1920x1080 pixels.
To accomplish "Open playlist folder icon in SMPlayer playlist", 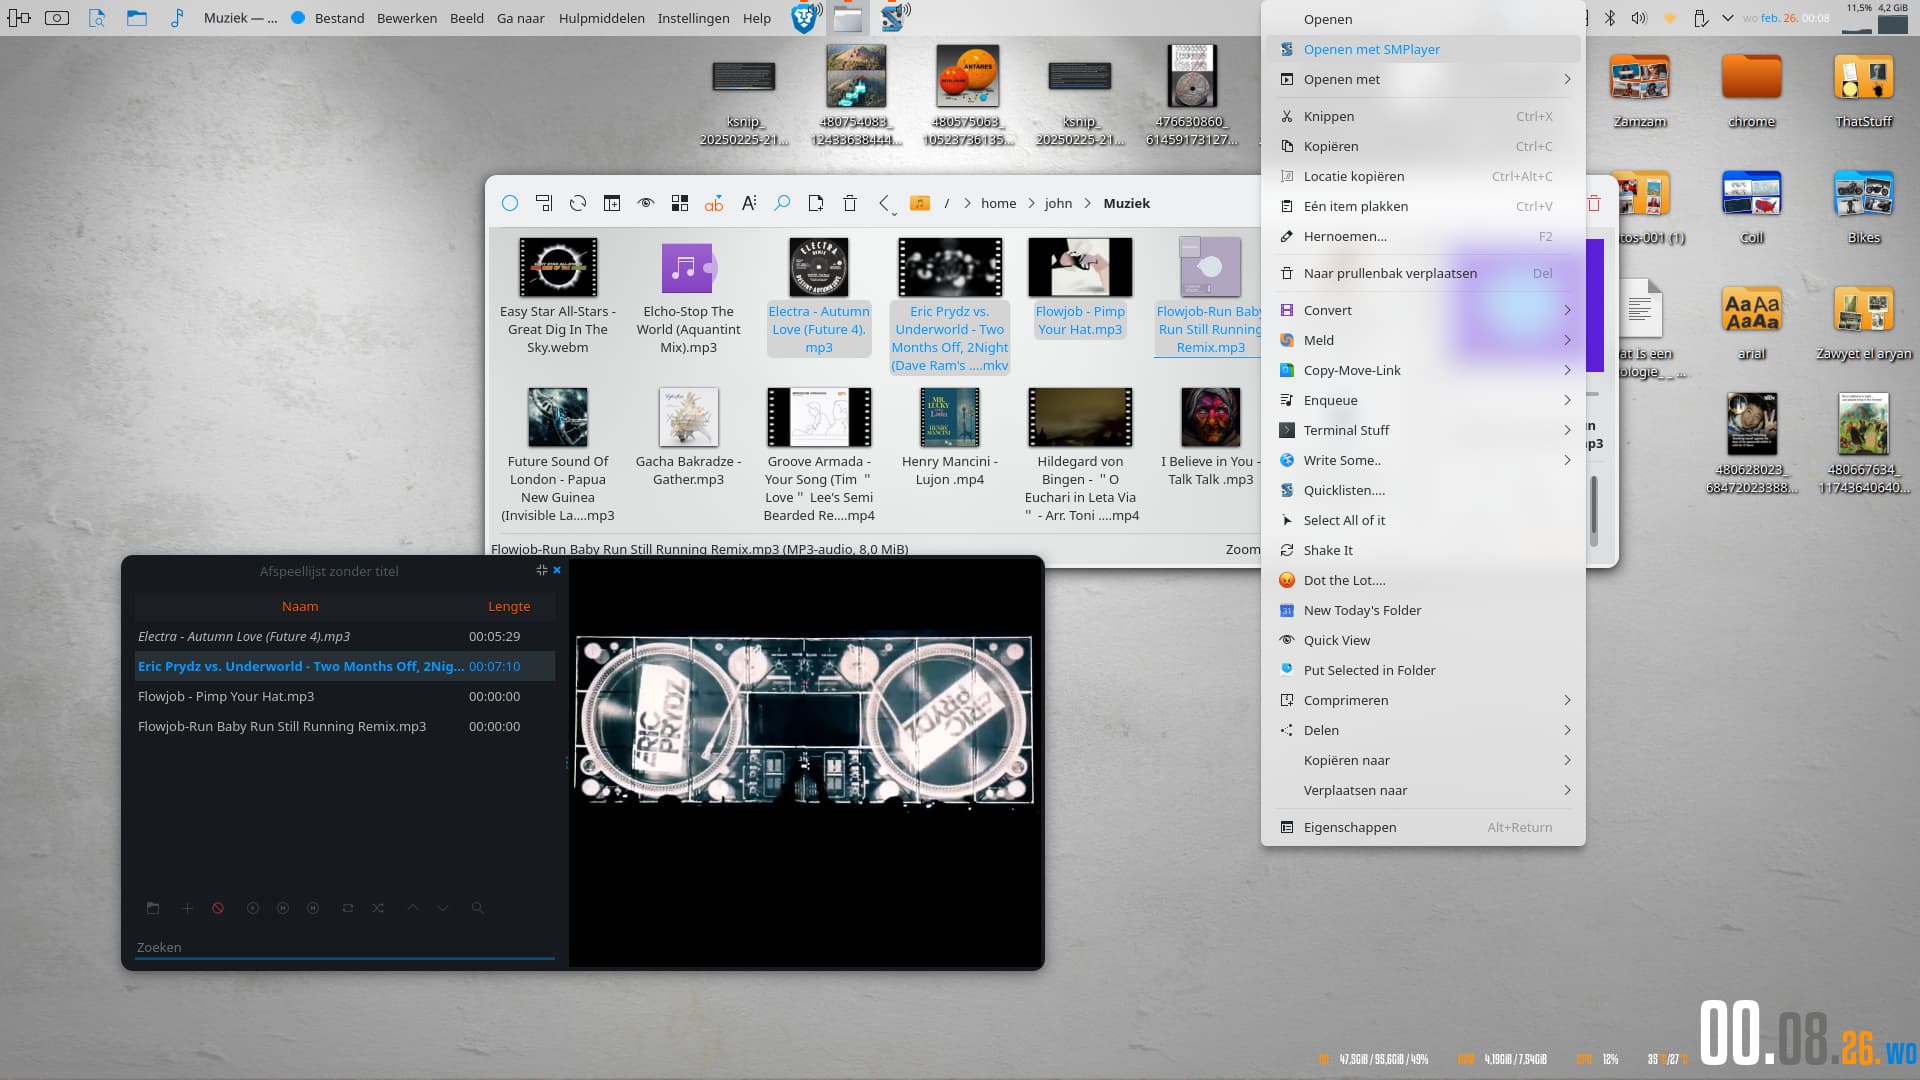I will (153, 908).
